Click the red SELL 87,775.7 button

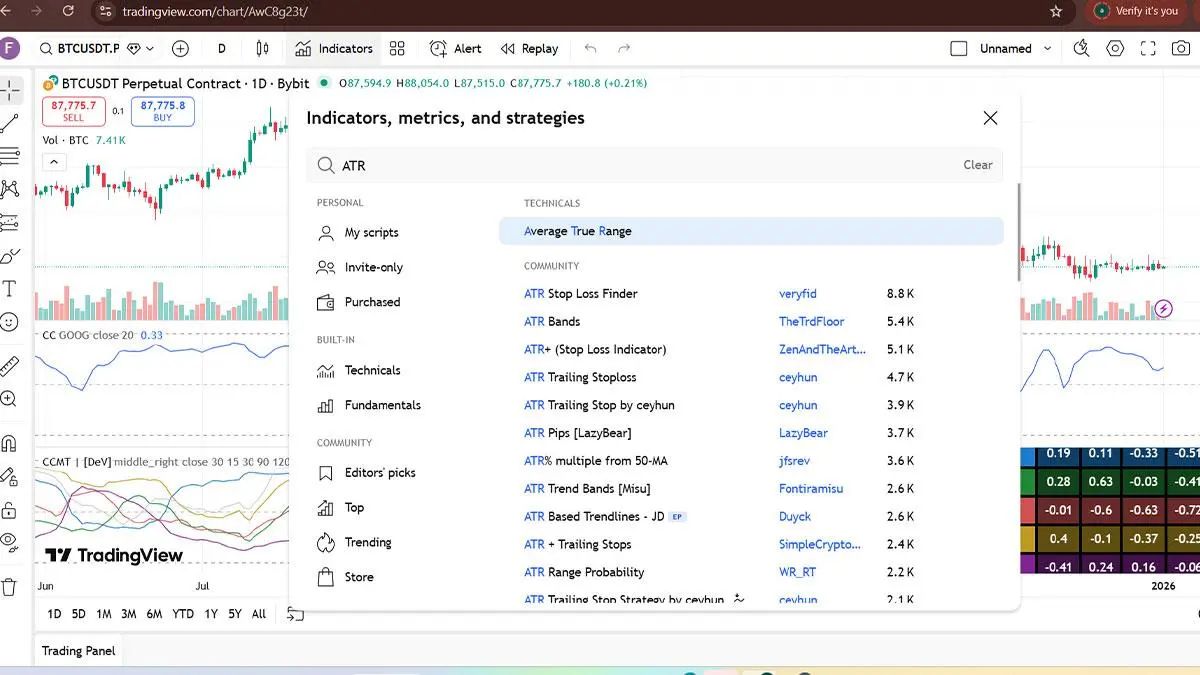pos(74,110)
